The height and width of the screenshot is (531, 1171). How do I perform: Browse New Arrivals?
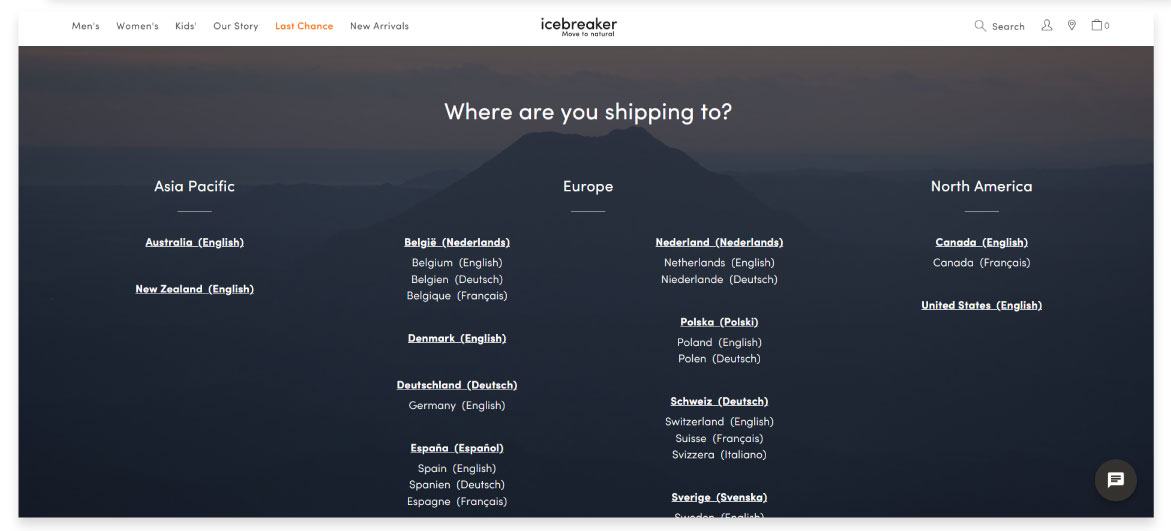tap(379, 26)
